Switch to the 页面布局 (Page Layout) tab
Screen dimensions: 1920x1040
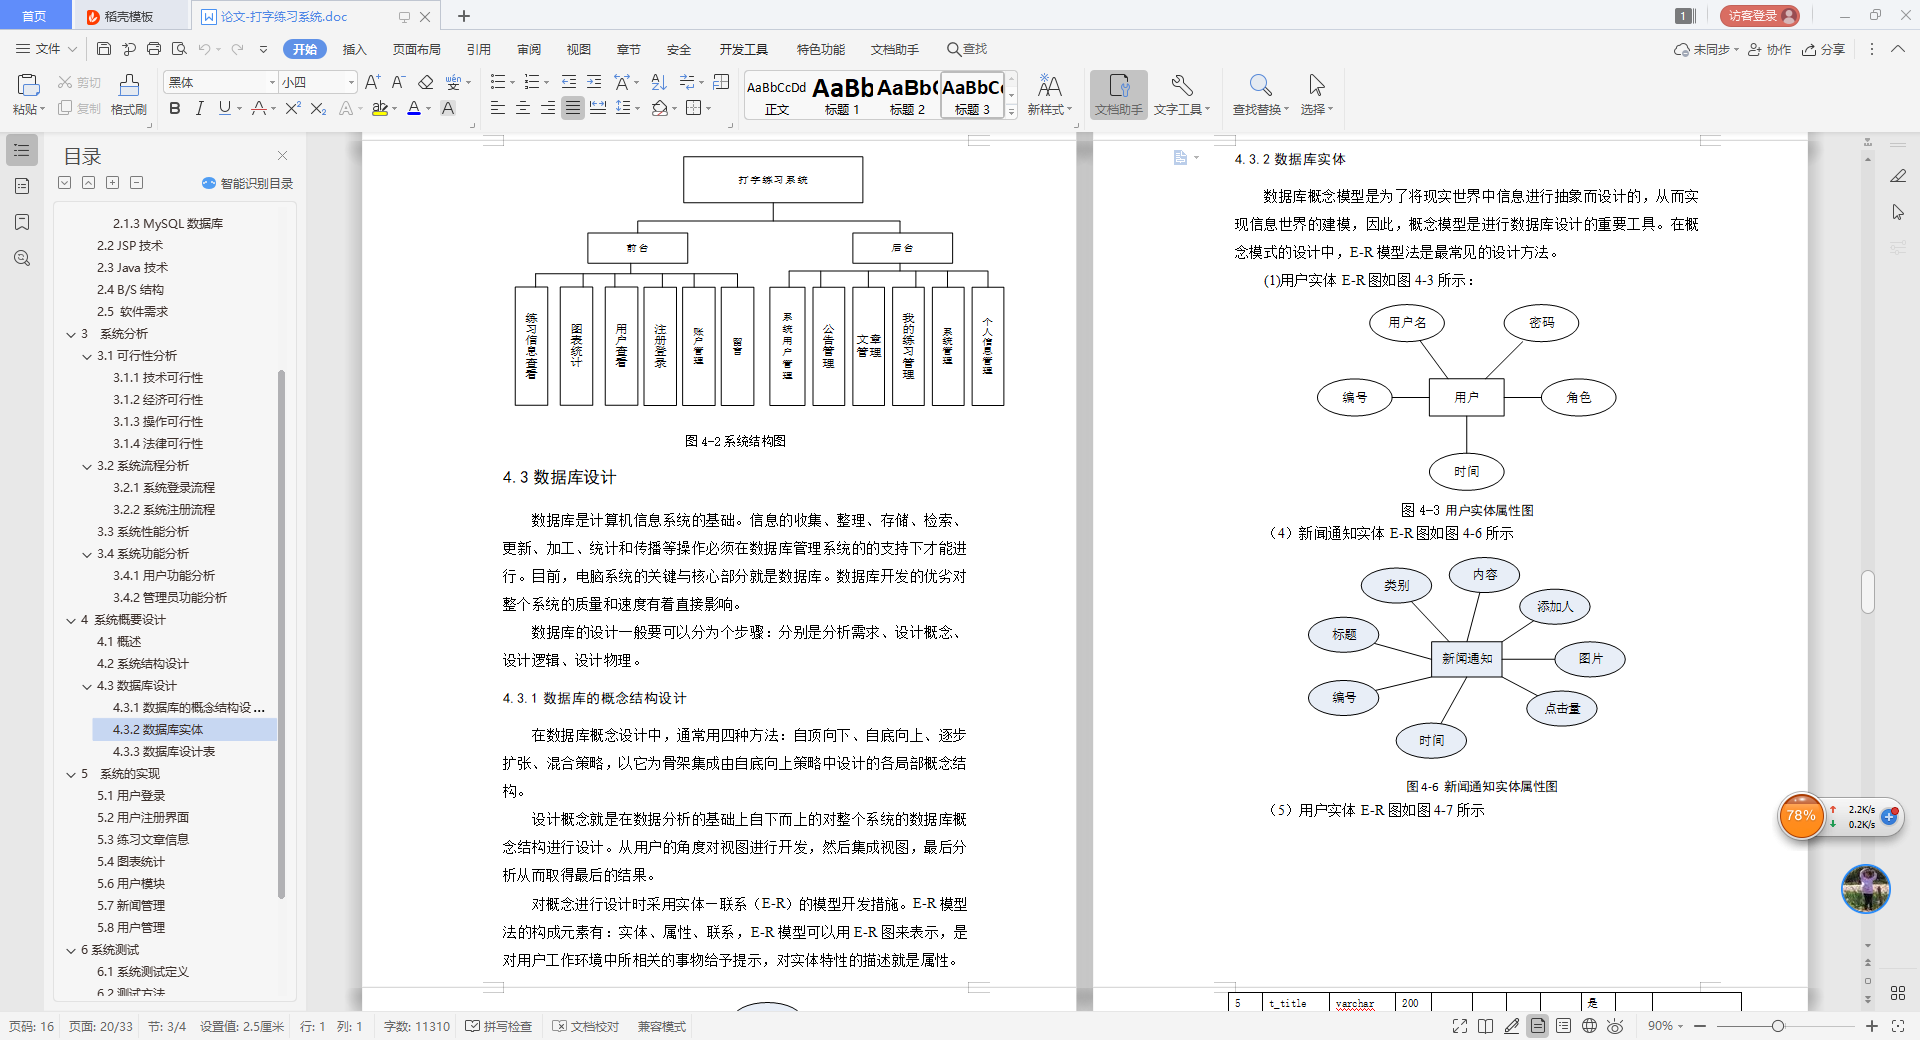coord(417,49)
